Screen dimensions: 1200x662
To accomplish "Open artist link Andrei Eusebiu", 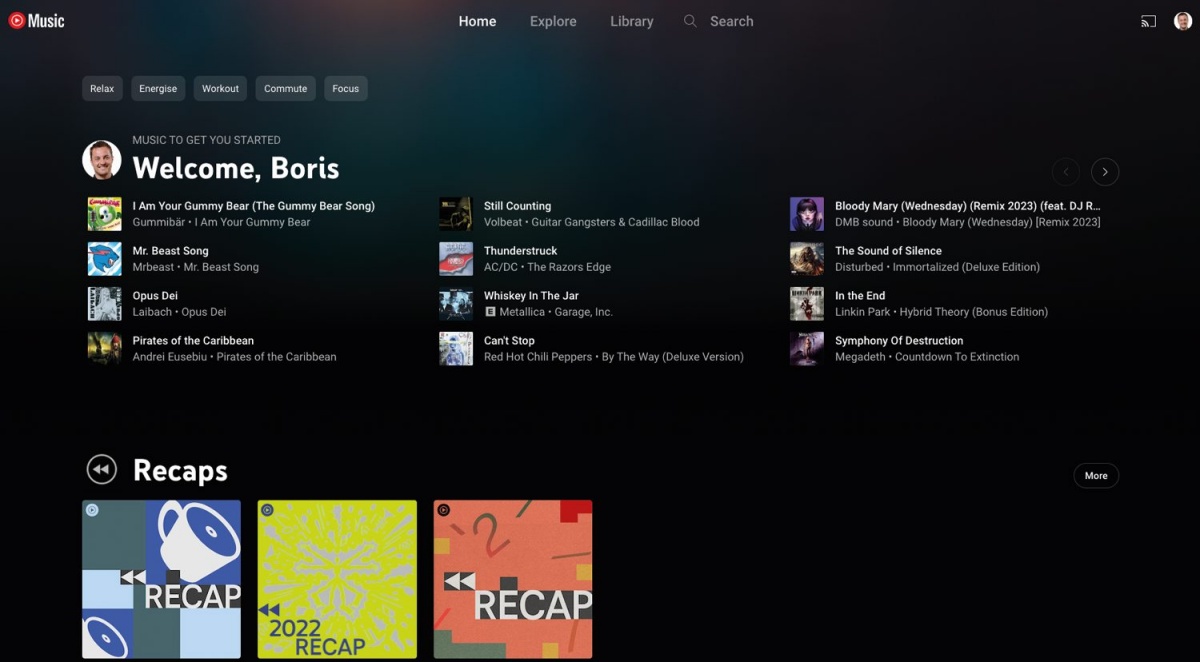I will 170,357.
